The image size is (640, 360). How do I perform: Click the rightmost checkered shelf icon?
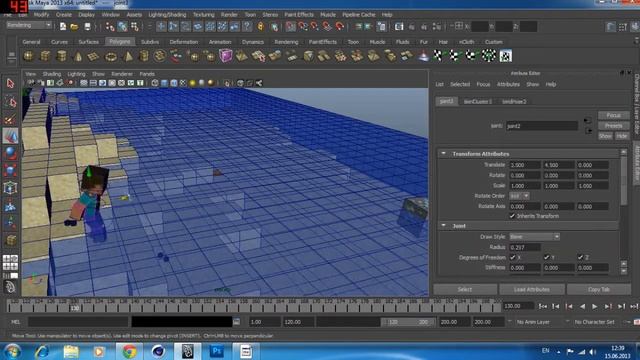[506, 56]
